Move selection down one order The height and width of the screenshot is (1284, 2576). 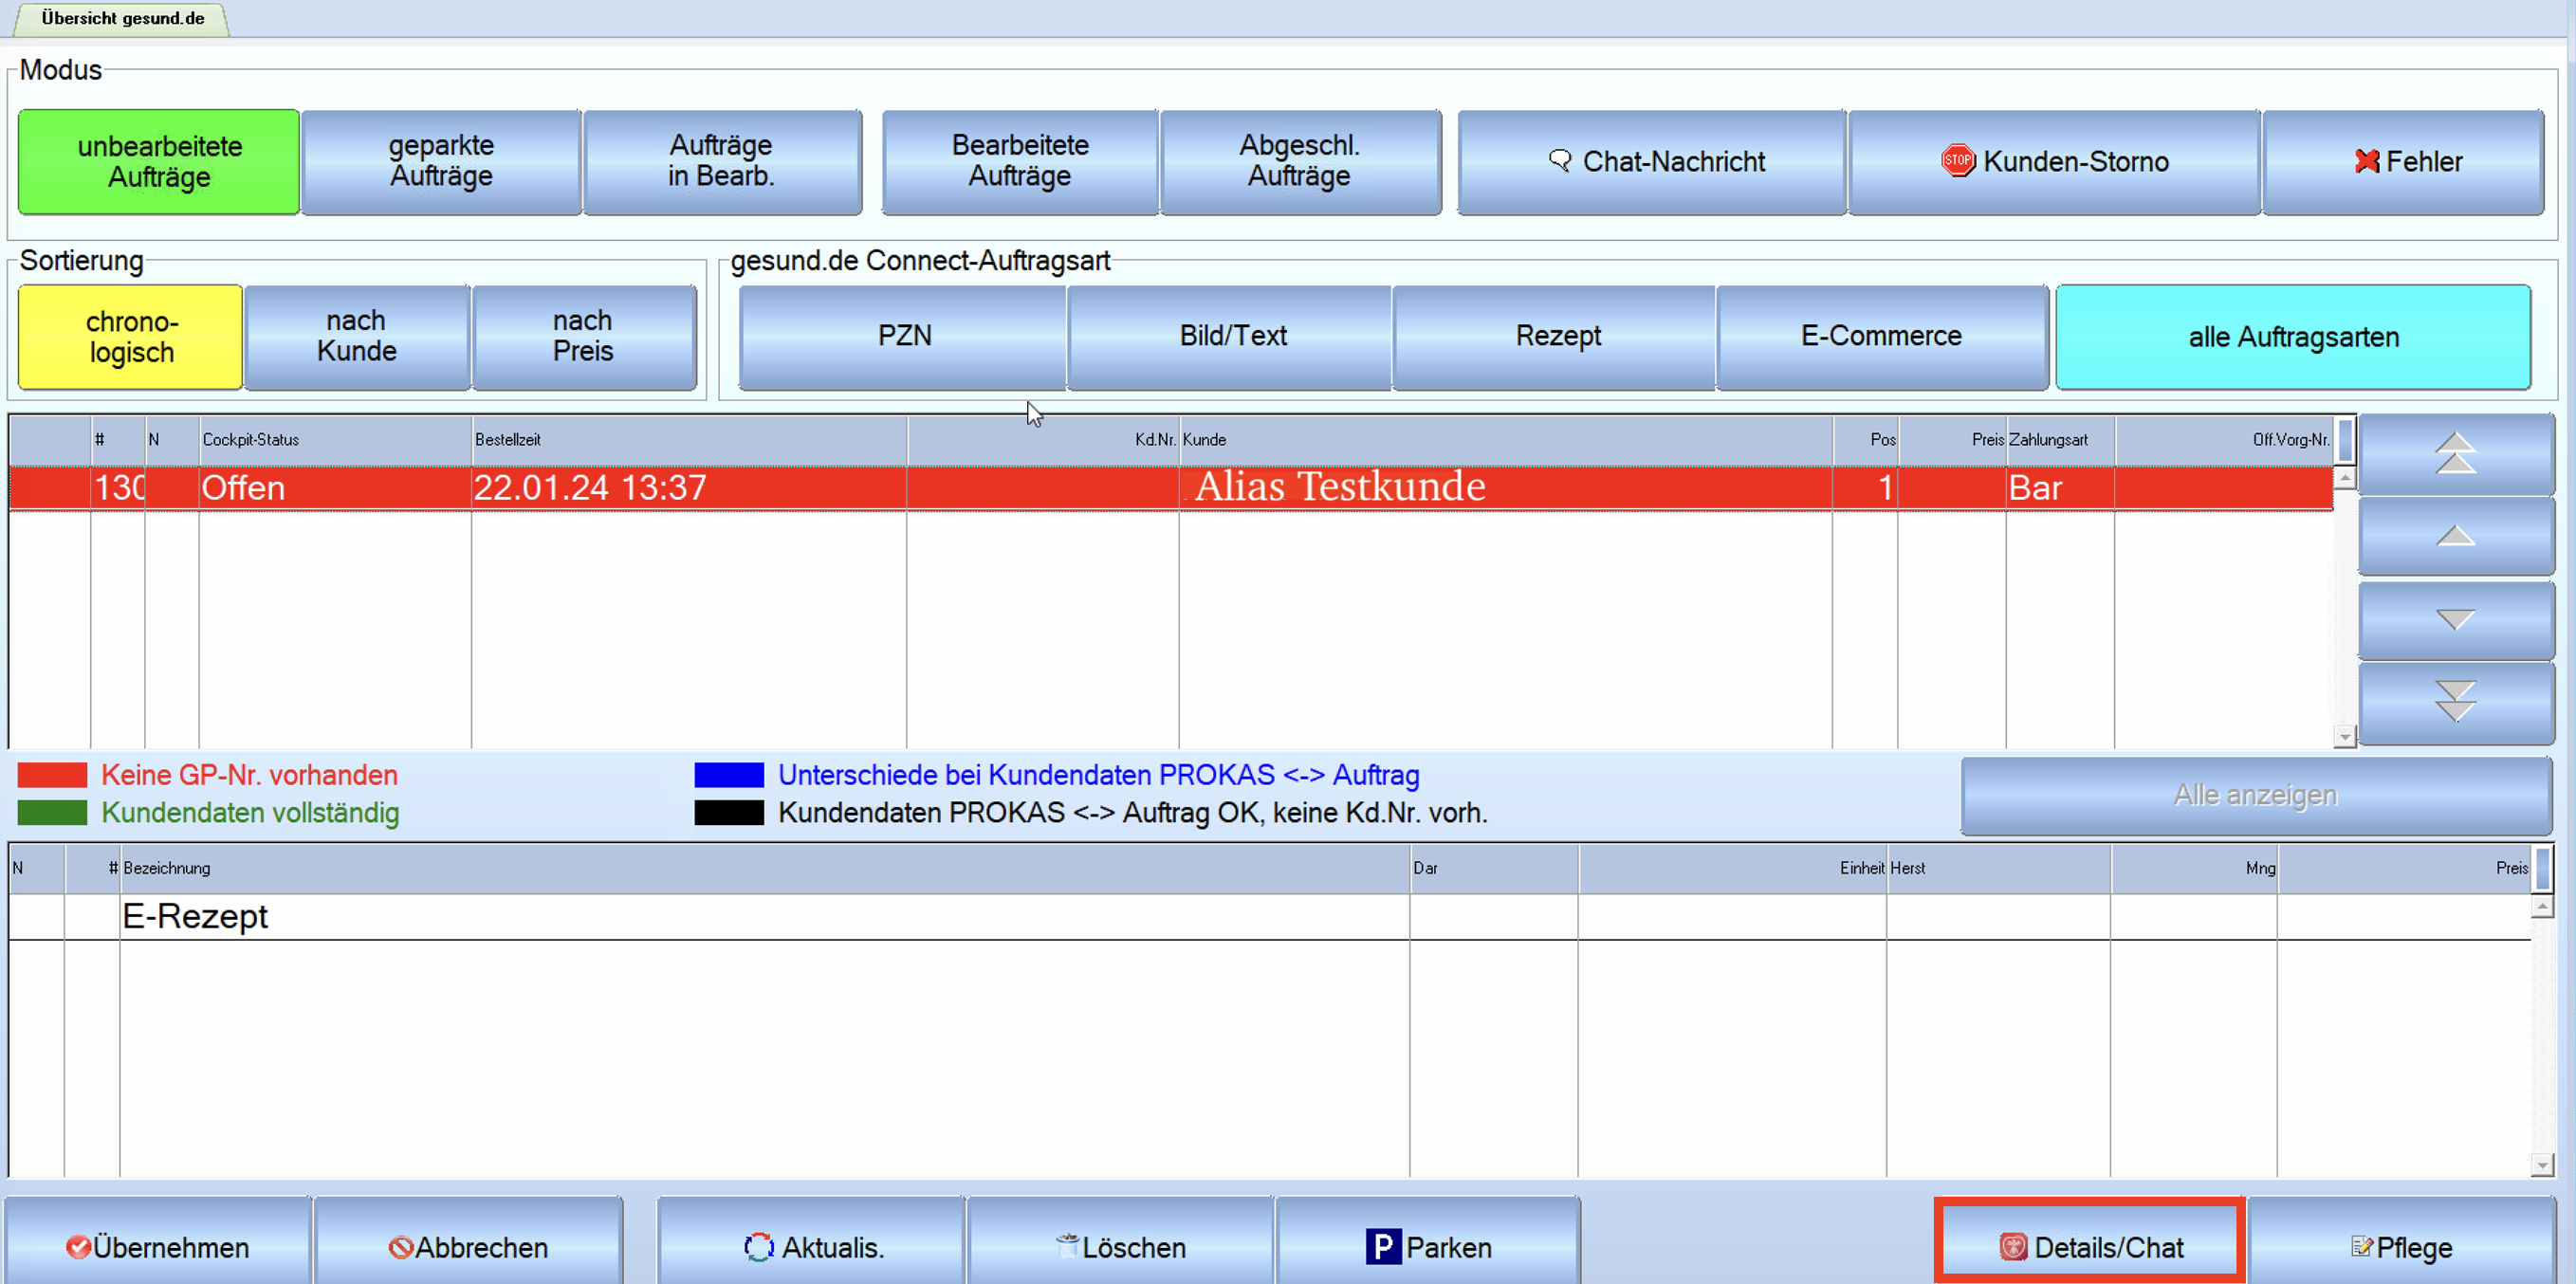tap(2456, 620)
